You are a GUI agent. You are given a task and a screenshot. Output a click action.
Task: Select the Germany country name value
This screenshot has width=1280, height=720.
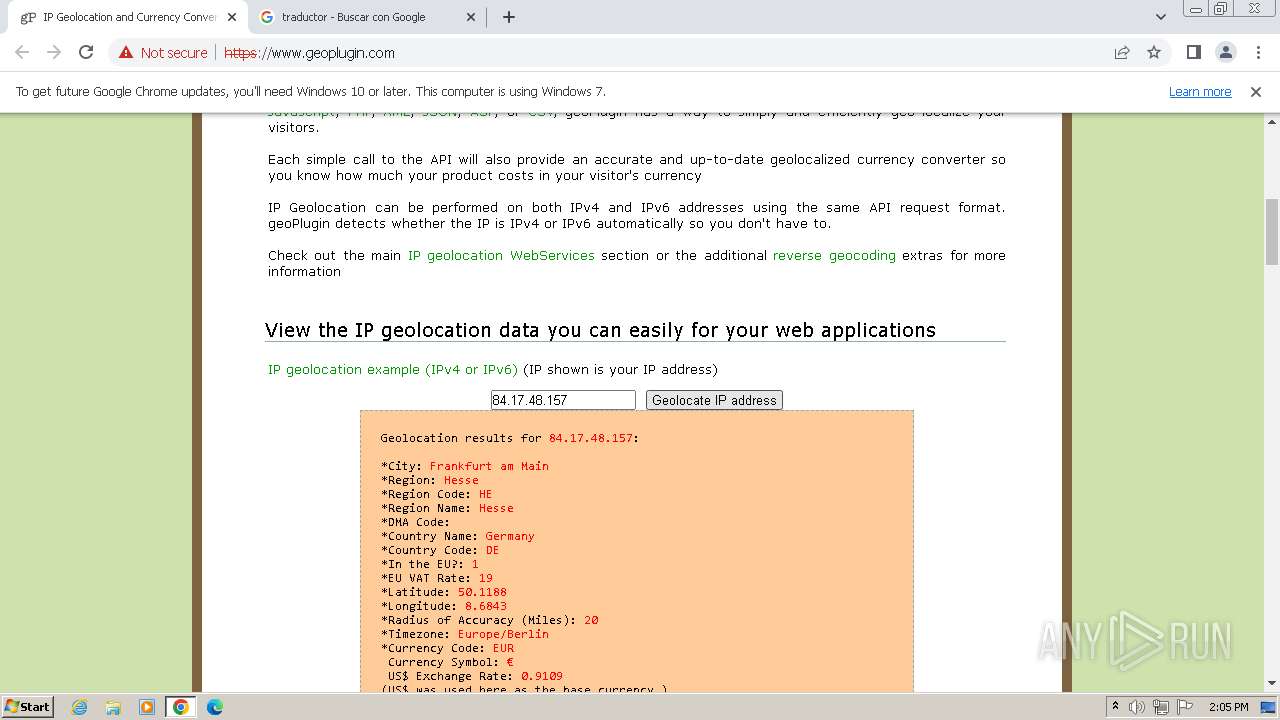click(x=510, y=536)
